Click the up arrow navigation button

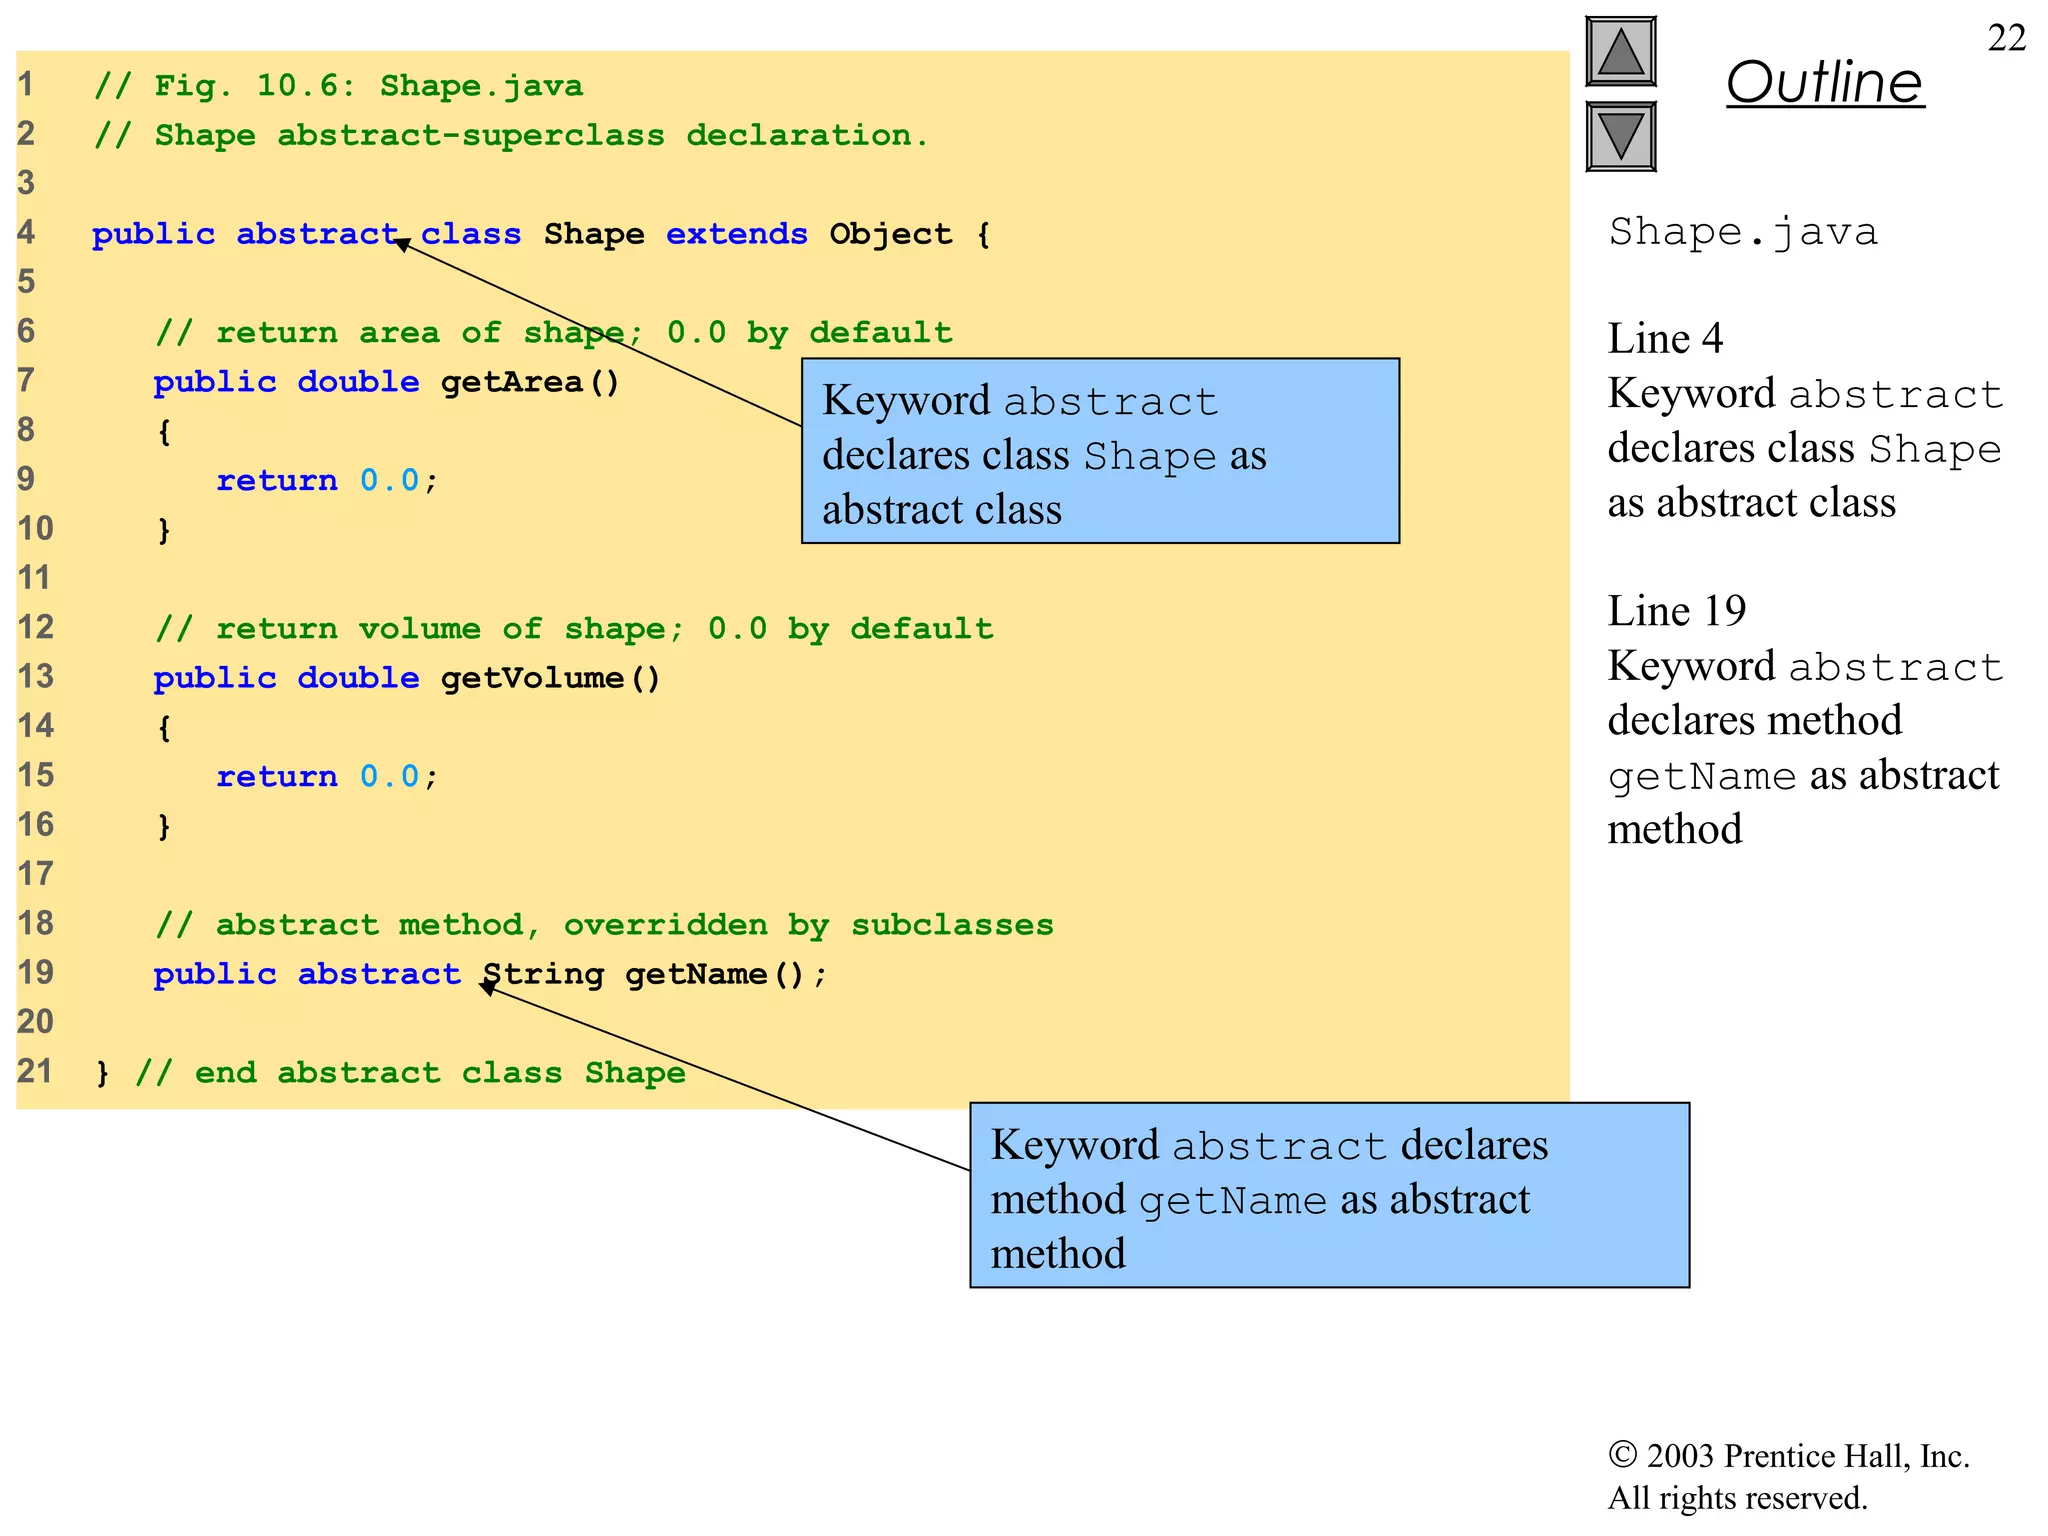[1620, 52]
